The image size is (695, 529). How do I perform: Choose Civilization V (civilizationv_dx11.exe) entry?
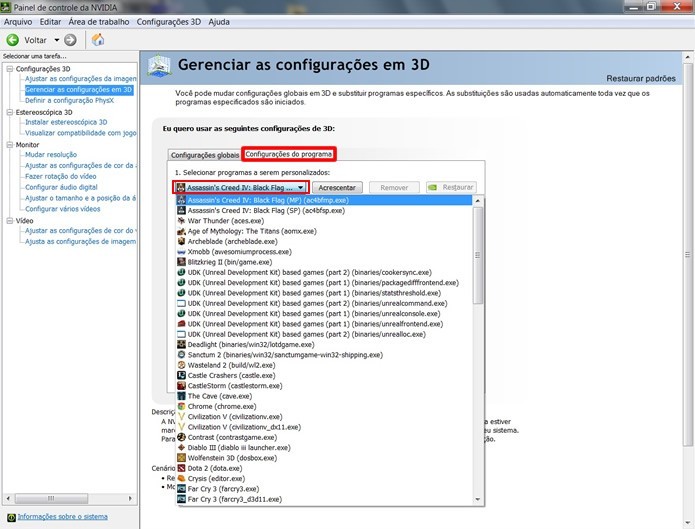click(x=324, y=427)
